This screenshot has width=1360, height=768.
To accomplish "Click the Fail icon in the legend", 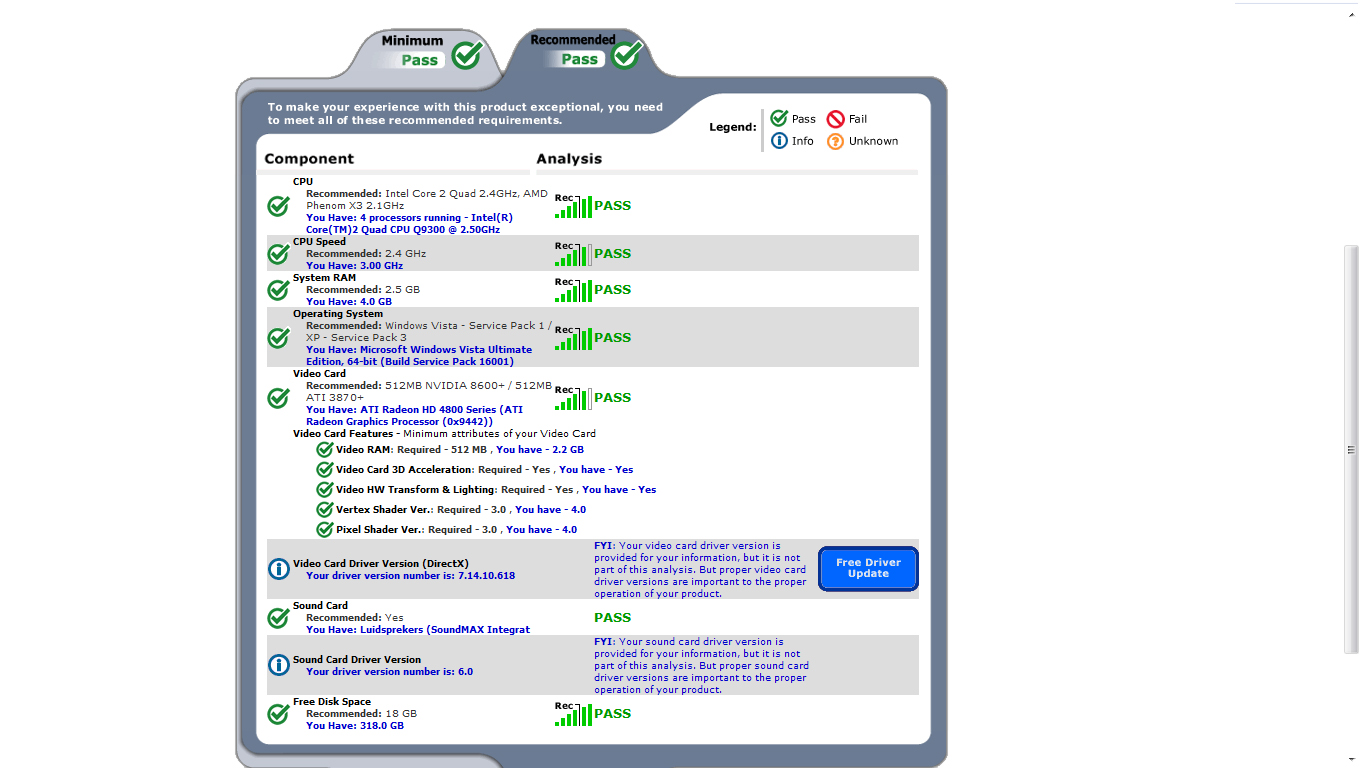I will [x=836, y=119].
